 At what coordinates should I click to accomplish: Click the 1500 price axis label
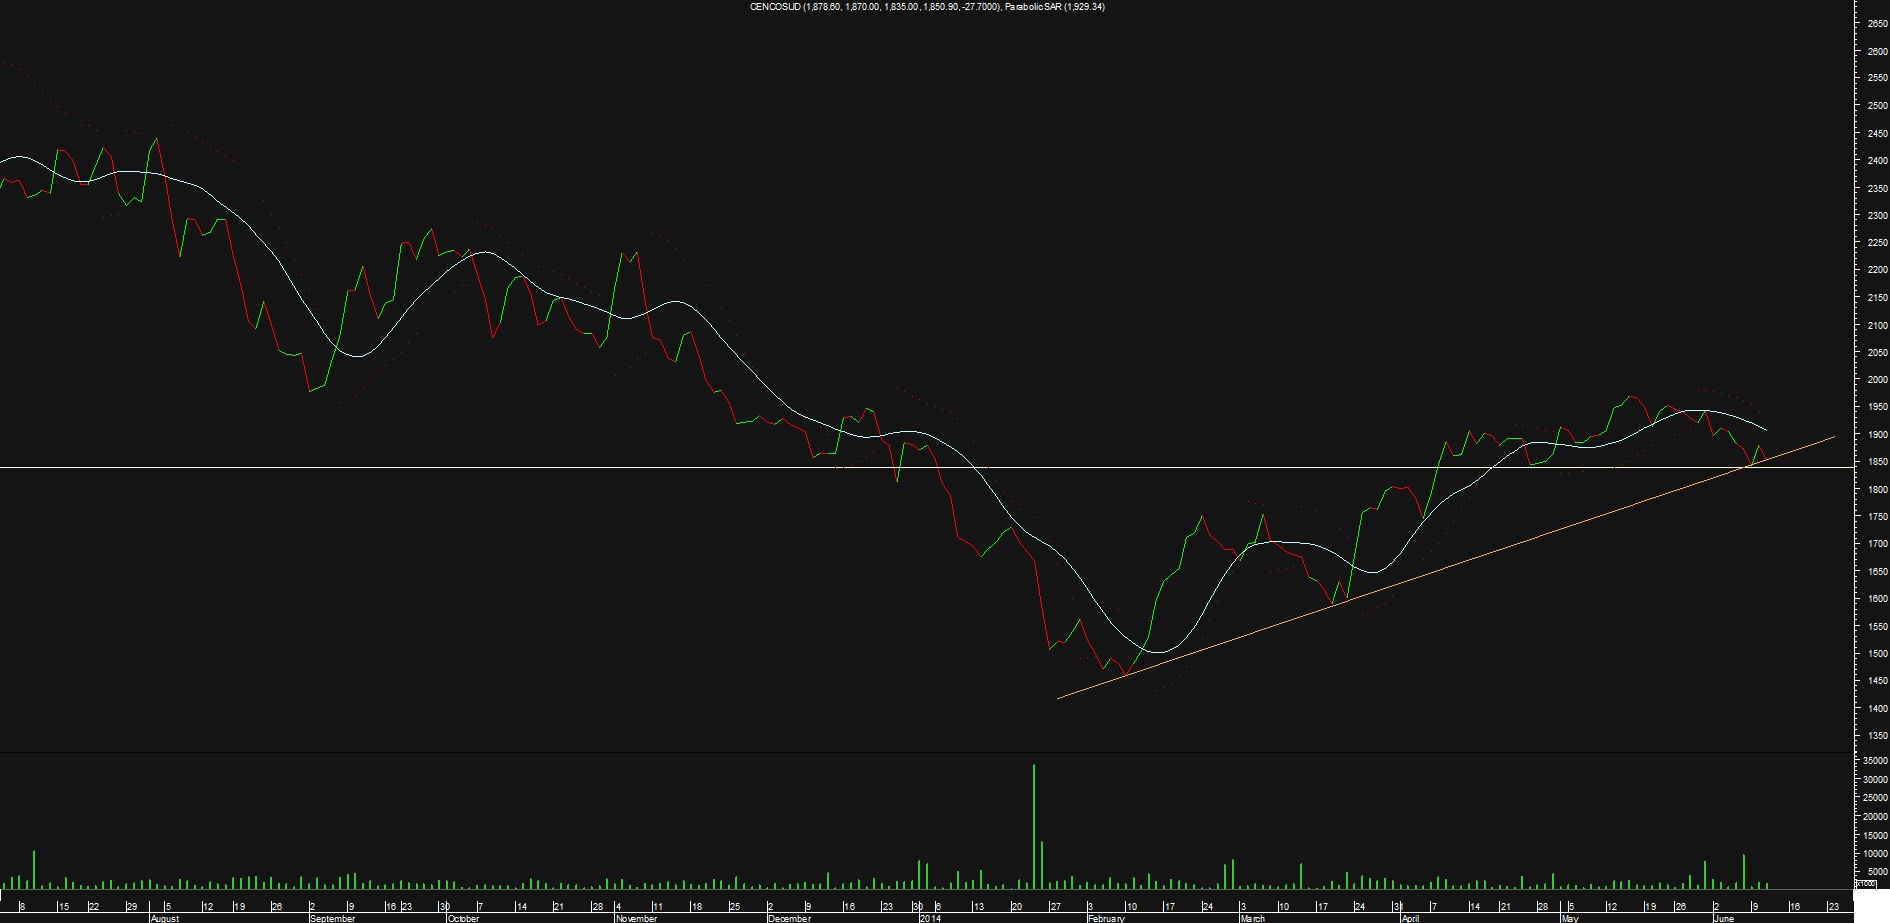pyautogui.click(x=1877, y=654)
